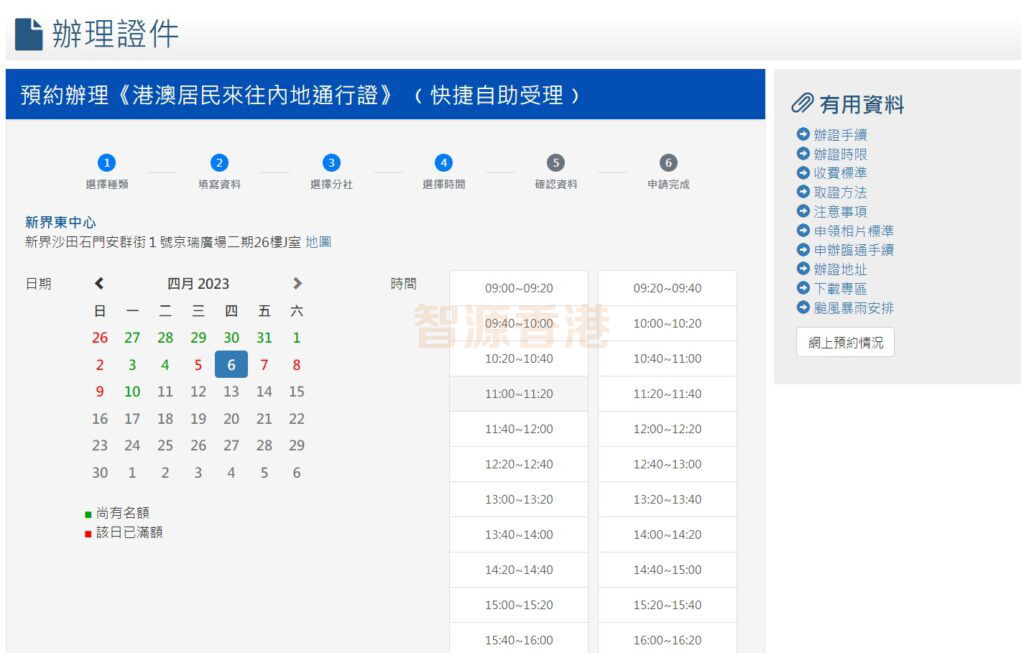Choose the 09:40~10:00 time slot

click(x=519, y=323)
